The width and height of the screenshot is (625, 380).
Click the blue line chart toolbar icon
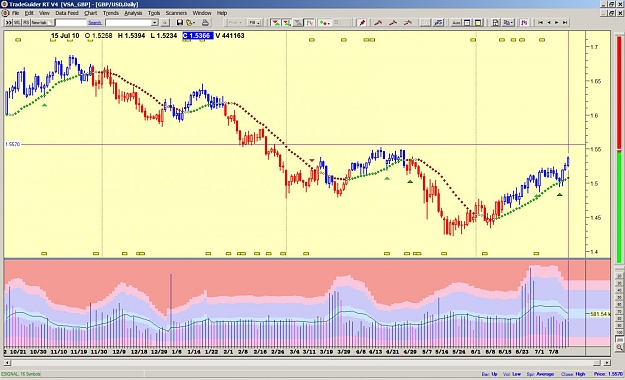click(438, 23)
